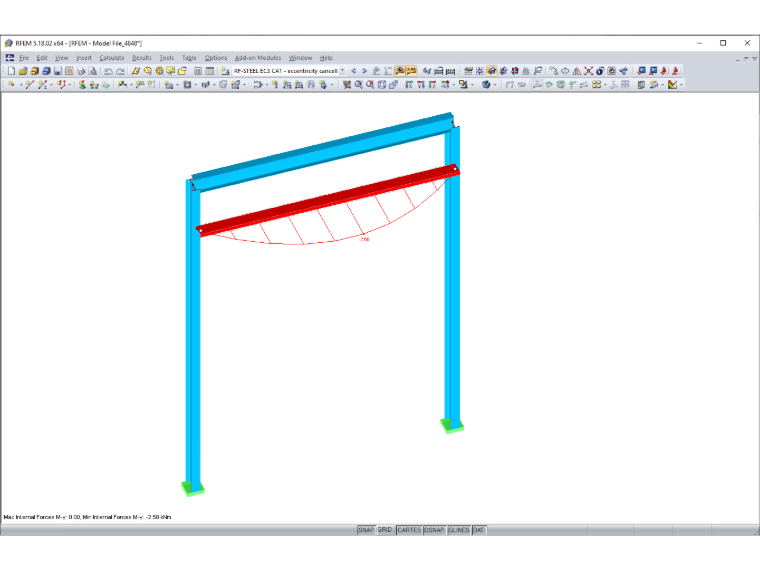Show view in Y direction
The image size is (760, 570).
pyautogui.click(x=421, y=84)
